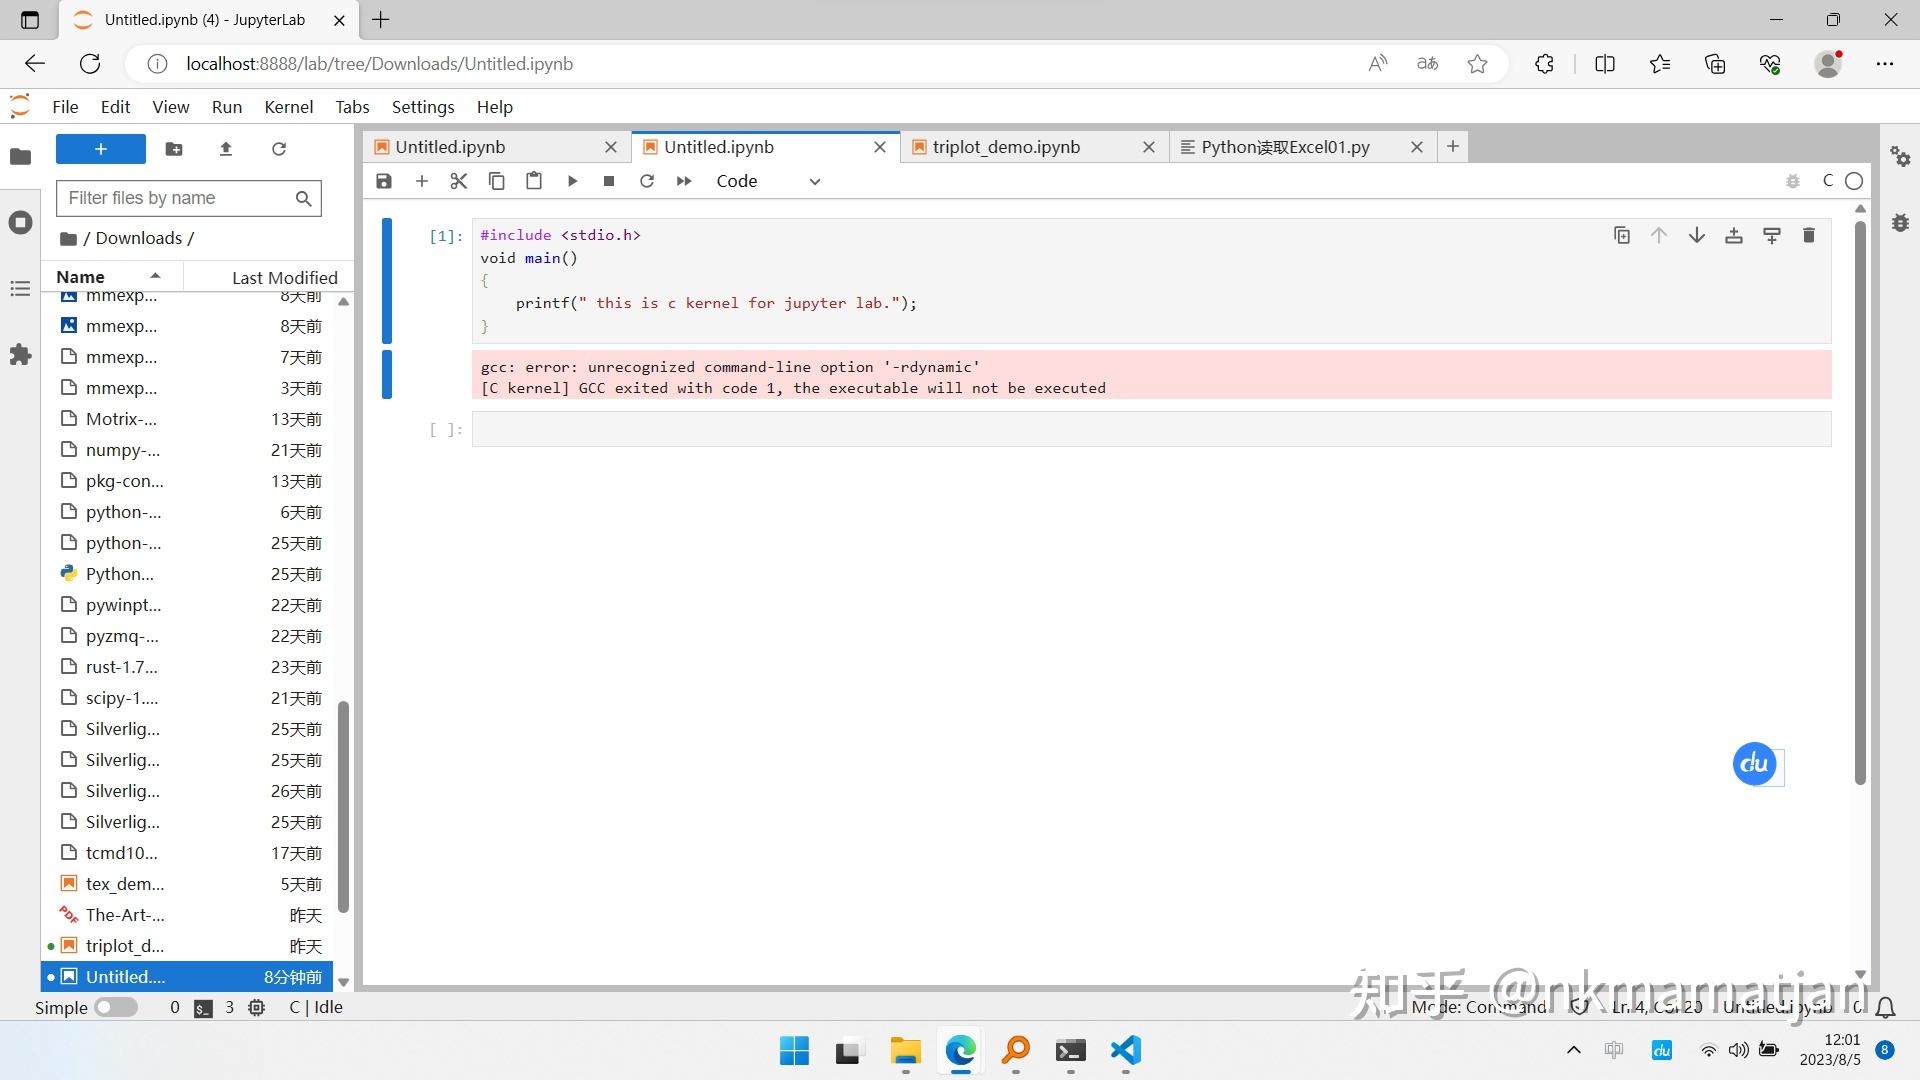1920x1080 pixels.
Task: Create a new launcher with blue plus button
Action: [x=99, y=148]
